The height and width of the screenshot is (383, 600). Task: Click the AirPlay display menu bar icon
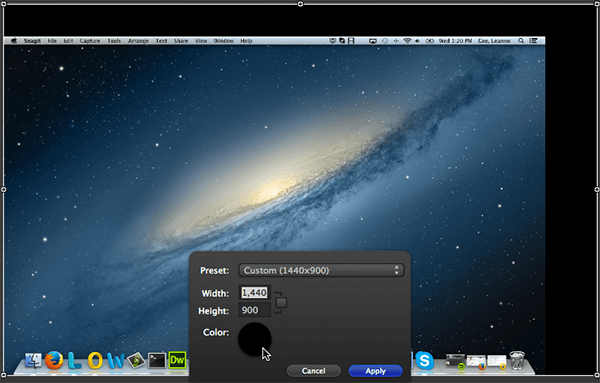(x=373, y=41)
